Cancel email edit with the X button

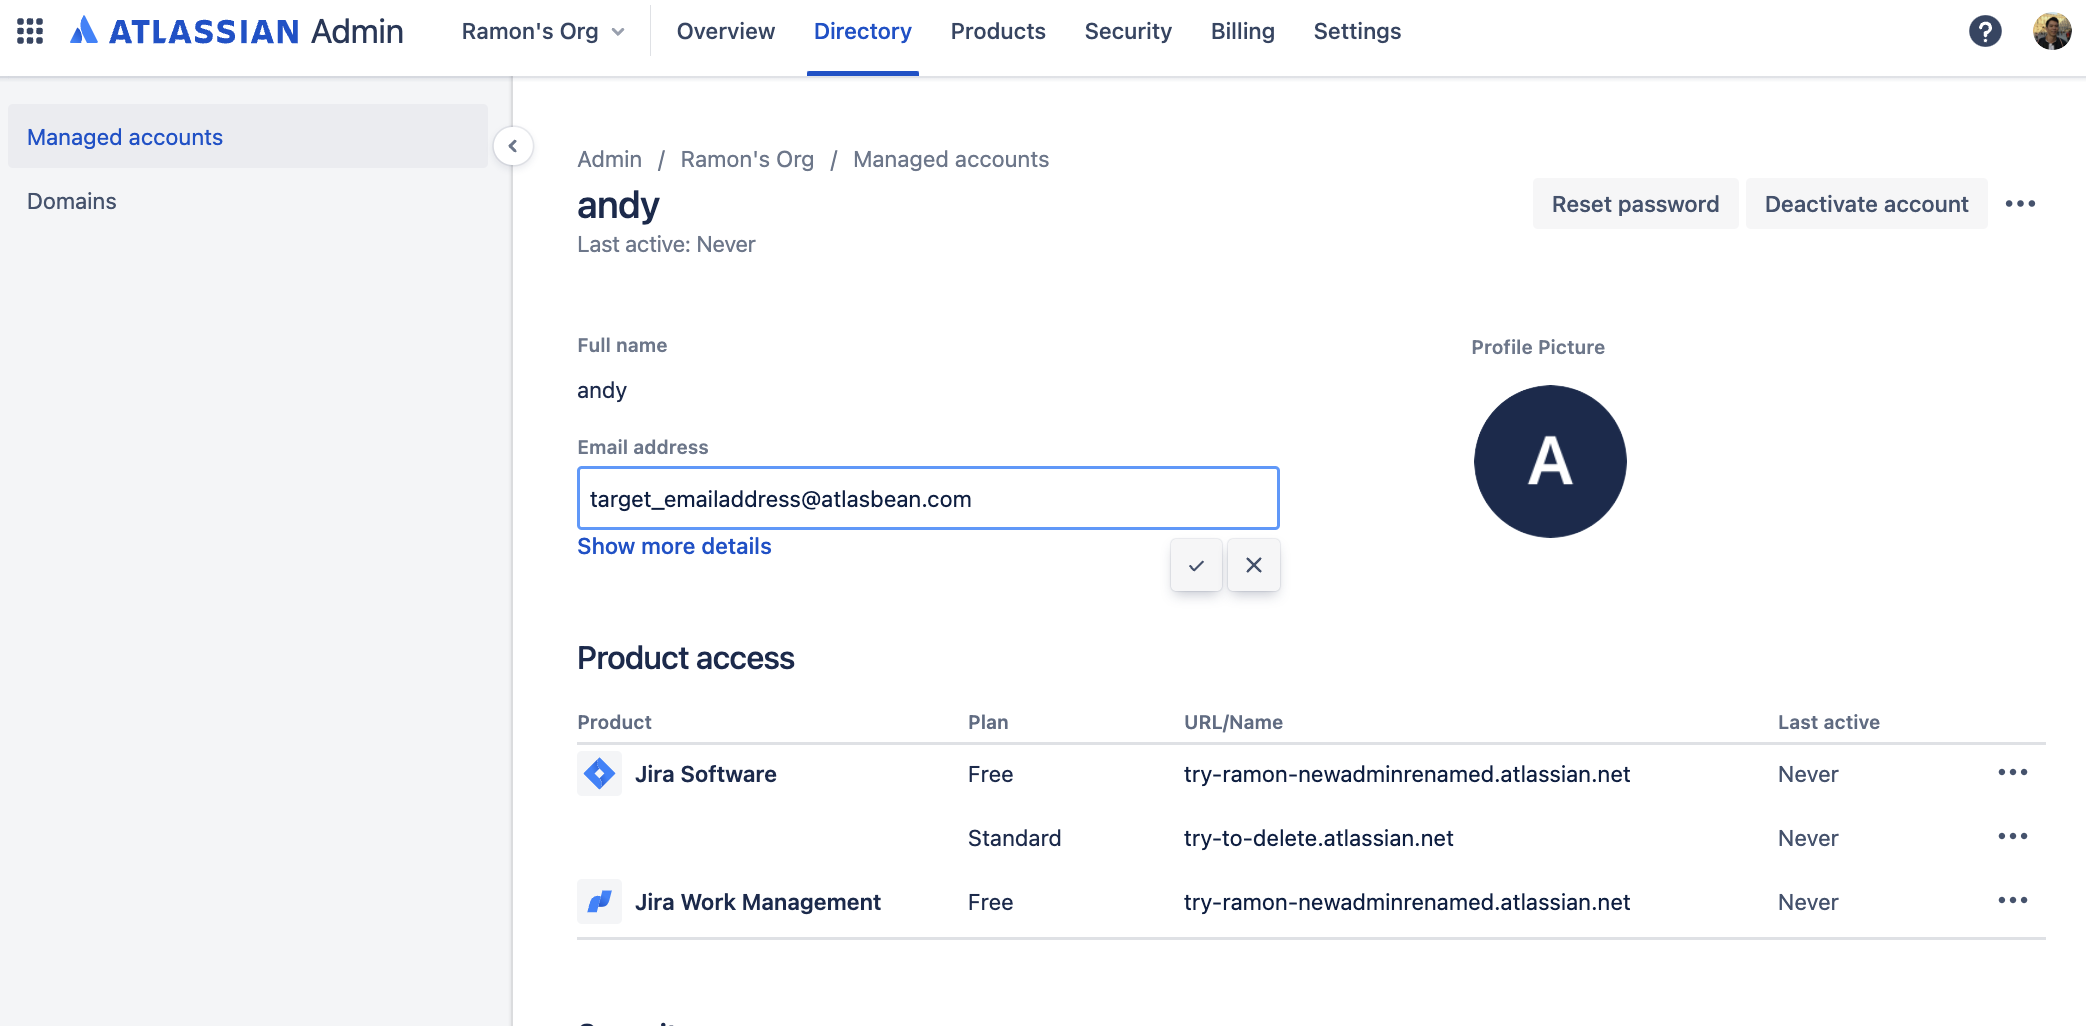(x=1254, y=565)
